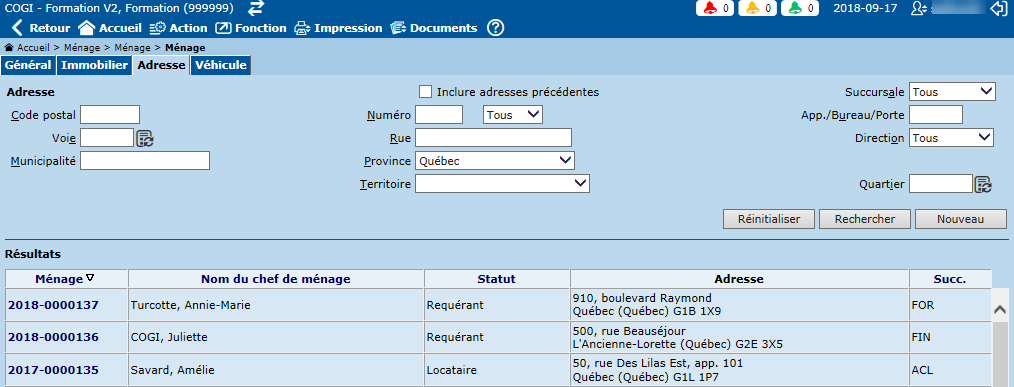Open the Quartier lookup icon

coord(983,184)
